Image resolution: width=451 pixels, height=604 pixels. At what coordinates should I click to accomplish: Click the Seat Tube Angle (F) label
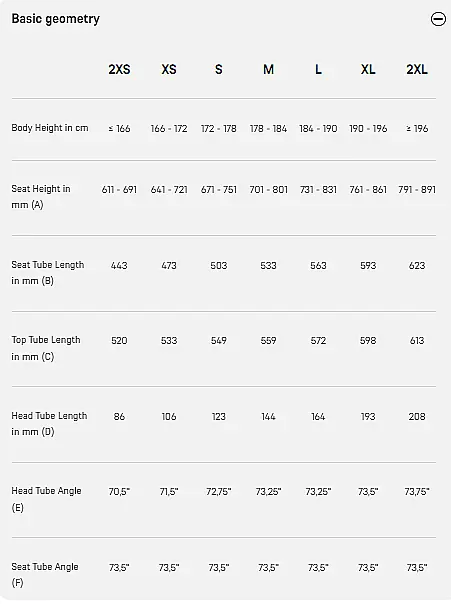45,574
